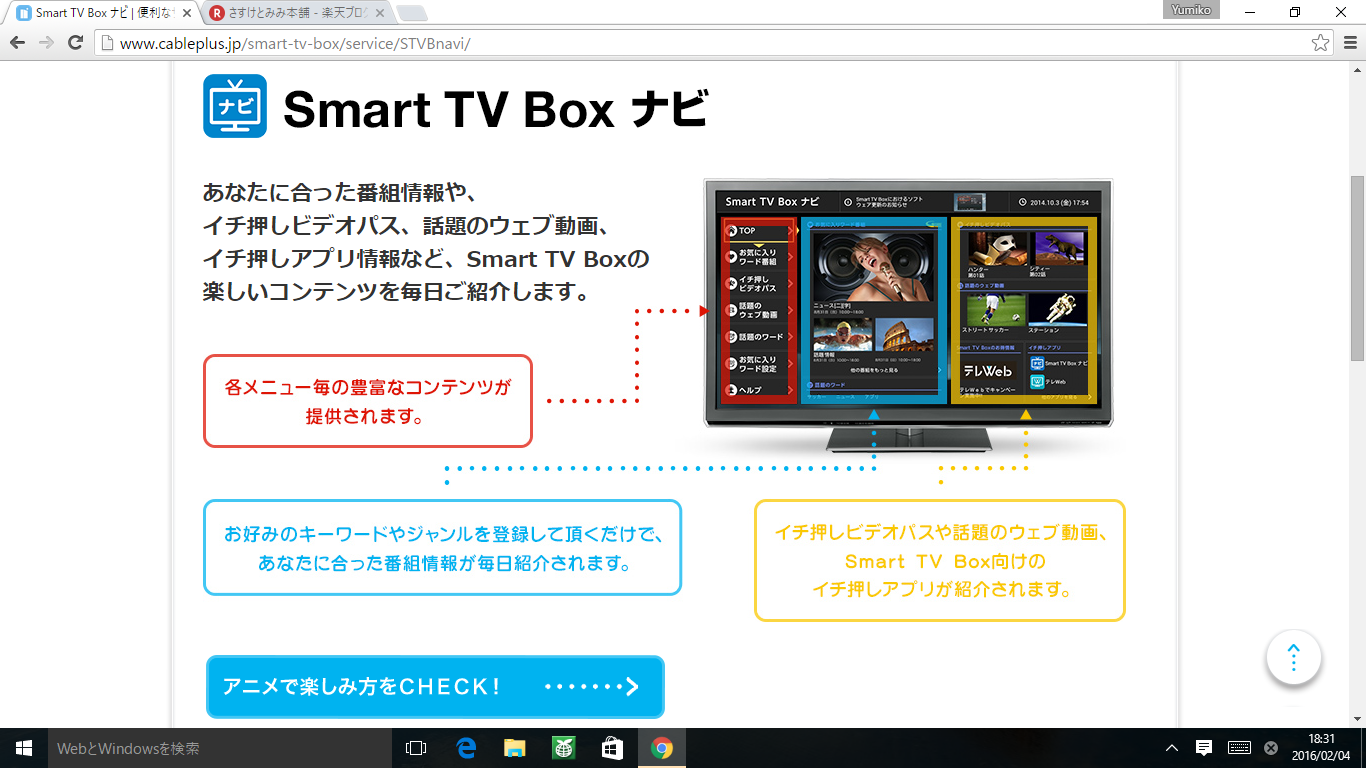Open a new browser tab

coord(411,14)
